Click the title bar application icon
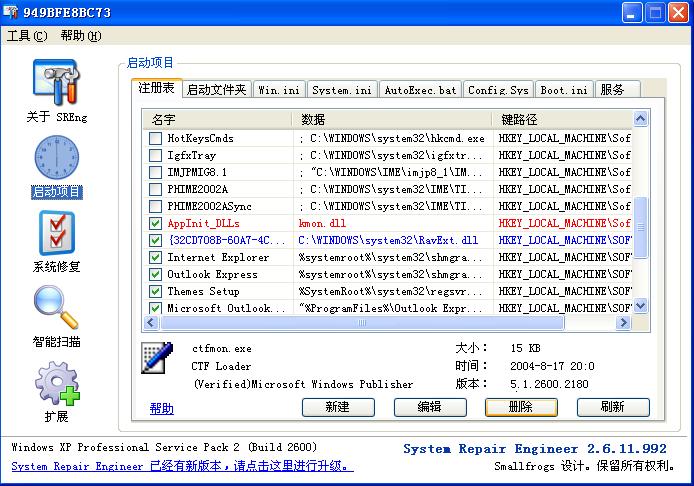The image size is (694, 486). (x=11, y=12)
